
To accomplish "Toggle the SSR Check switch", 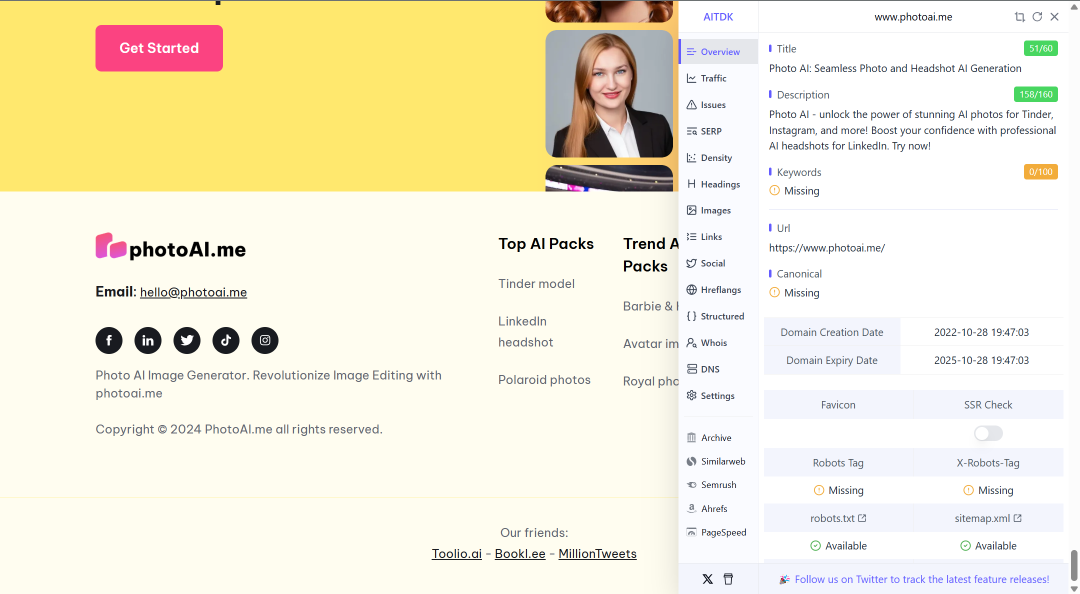I will click(x=988, y=433).
